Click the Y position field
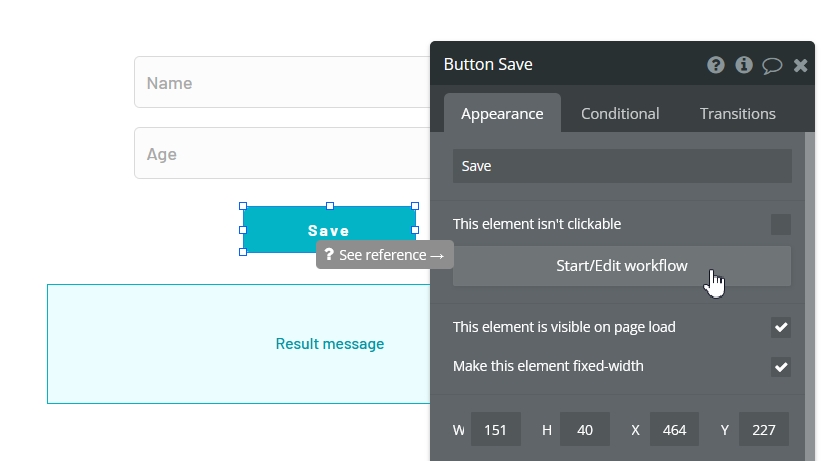 pyautogui.click(x=763, y=430)
